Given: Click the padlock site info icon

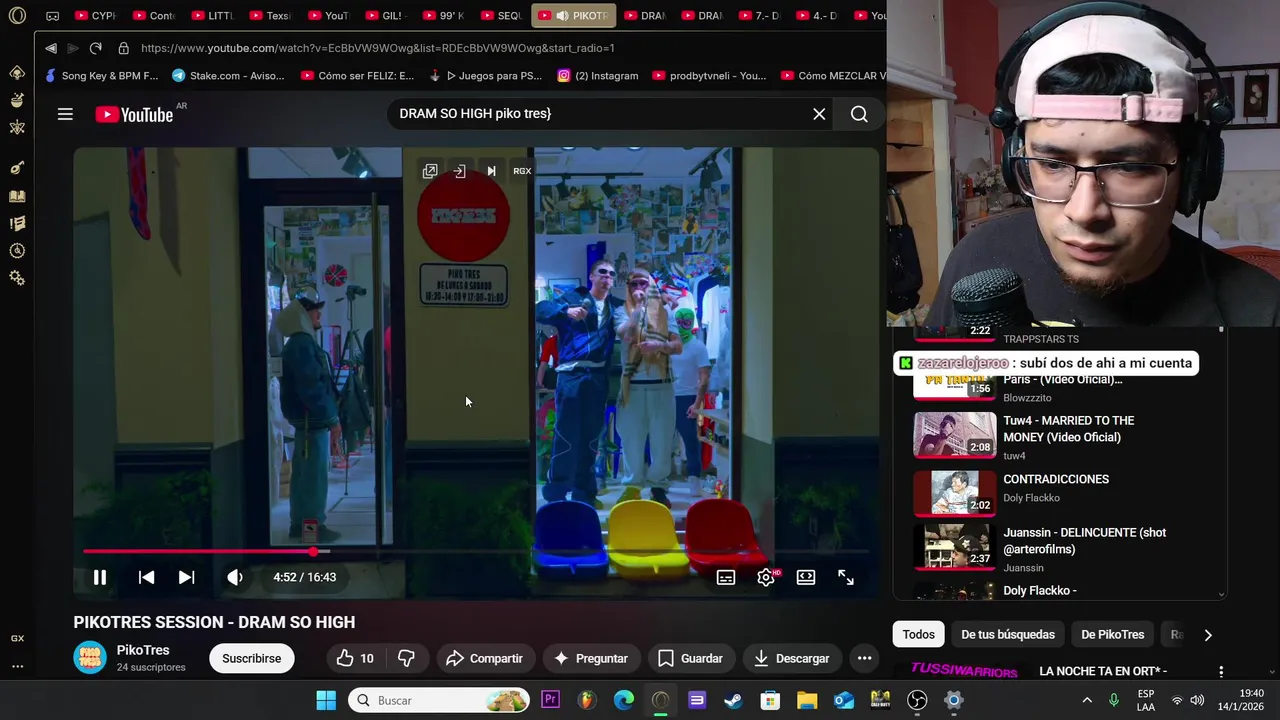Looking at the screenshot, I should pyautogui.click(x=123, y=48).
